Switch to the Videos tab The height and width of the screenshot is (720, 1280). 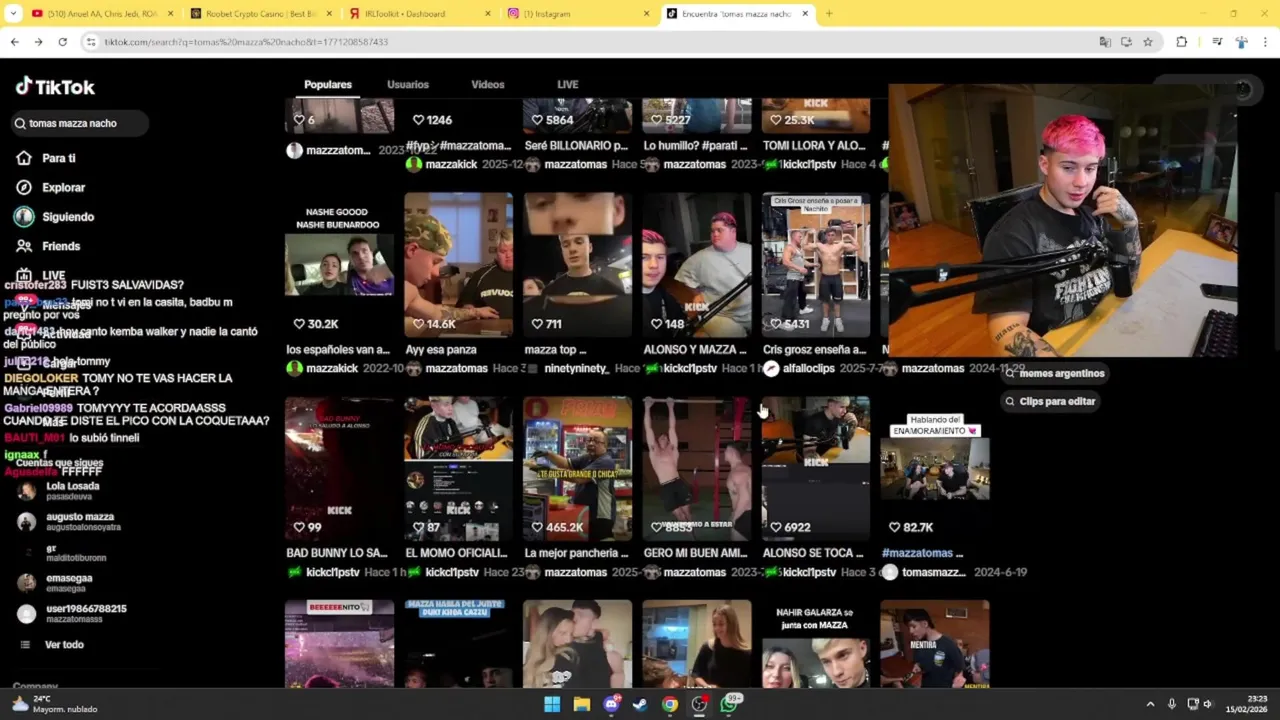pos(488,85)
